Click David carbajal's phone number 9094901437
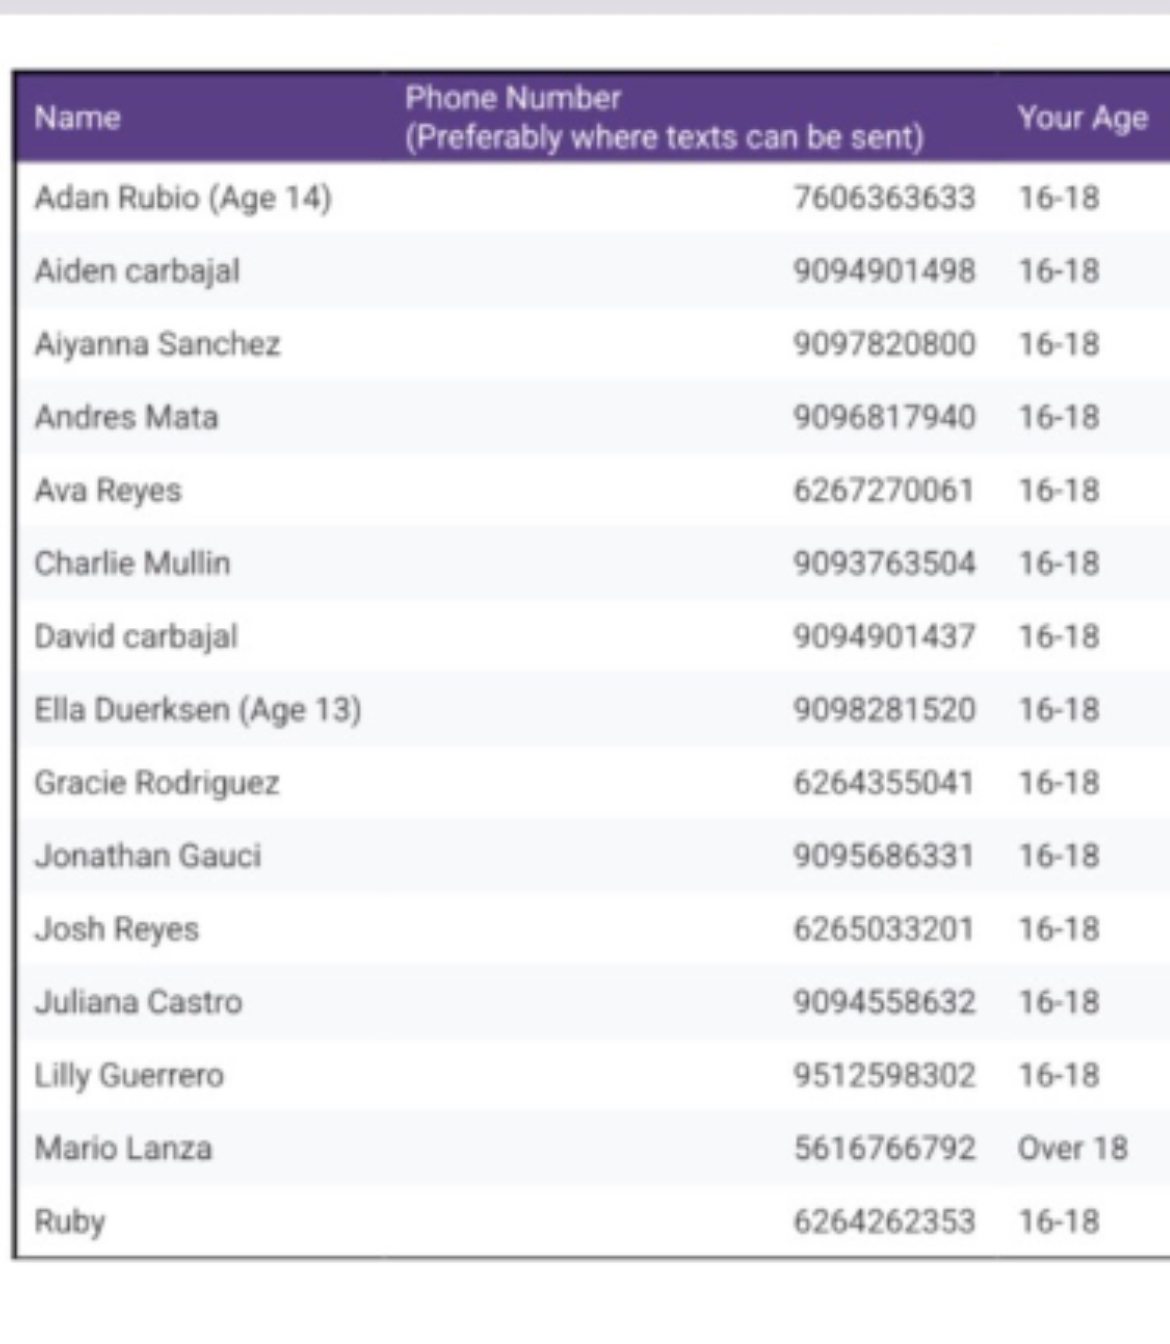Viewport: 1170px width, 1344px height. click(x=884, y=636)
